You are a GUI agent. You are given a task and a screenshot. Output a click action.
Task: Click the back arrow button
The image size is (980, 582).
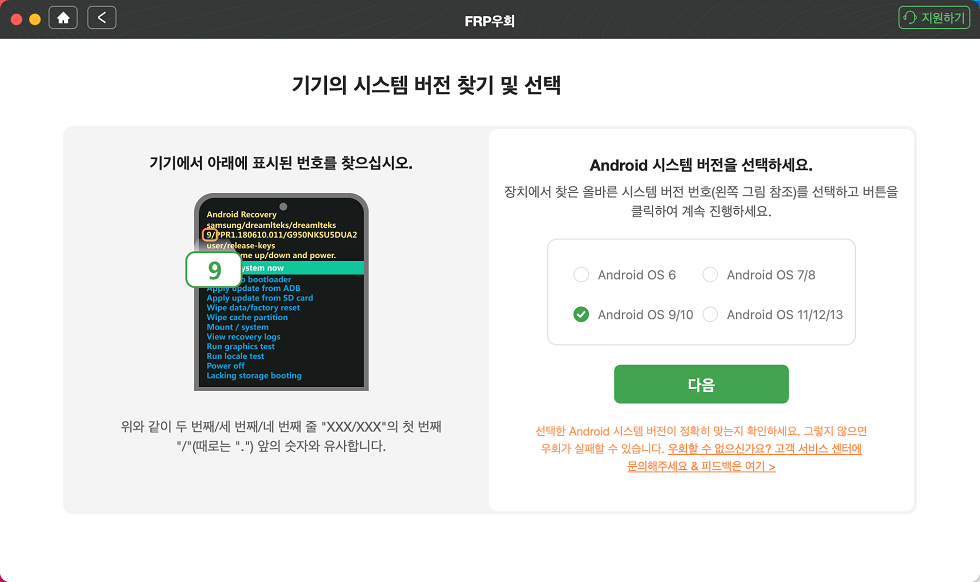tap(101, 18)
